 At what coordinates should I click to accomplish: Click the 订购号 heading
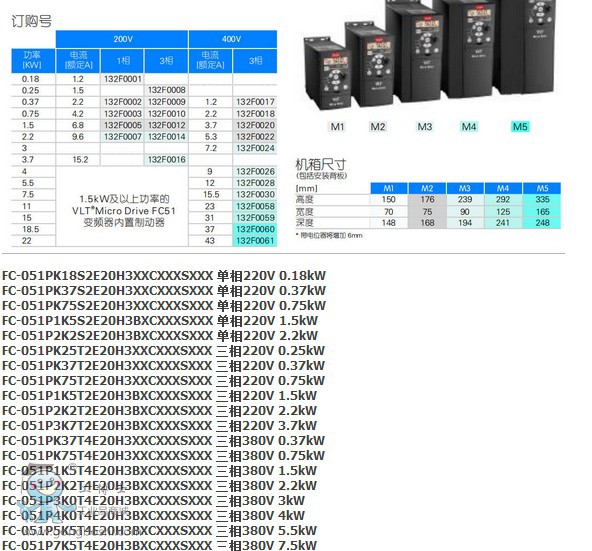click(x=31, y=21)
